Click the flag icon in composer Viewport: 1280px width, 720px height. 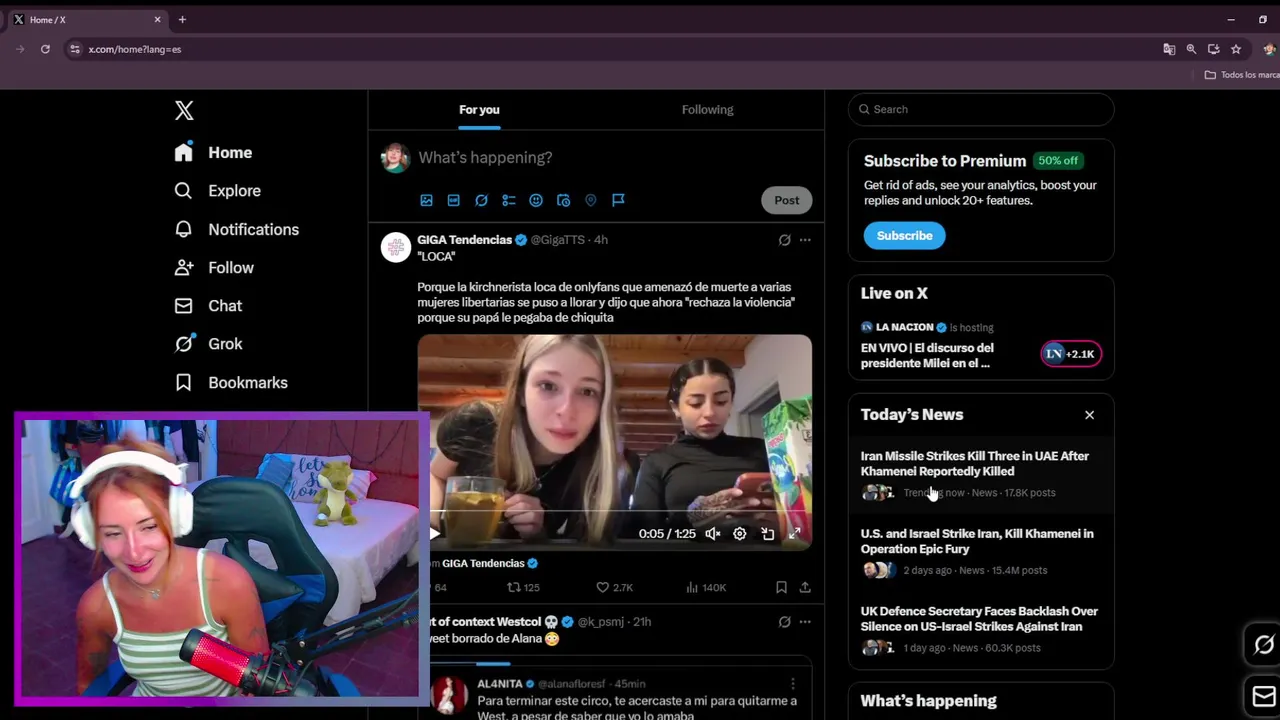(x=618, y=200)
